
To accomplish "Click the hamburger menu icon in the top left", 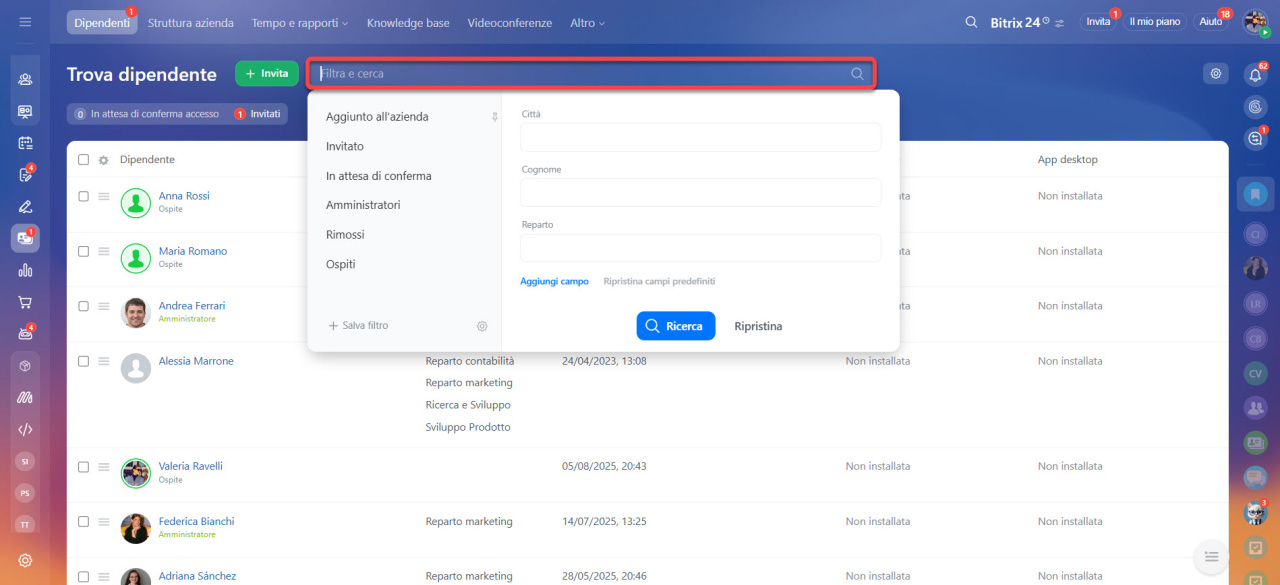I will (25, 22).
